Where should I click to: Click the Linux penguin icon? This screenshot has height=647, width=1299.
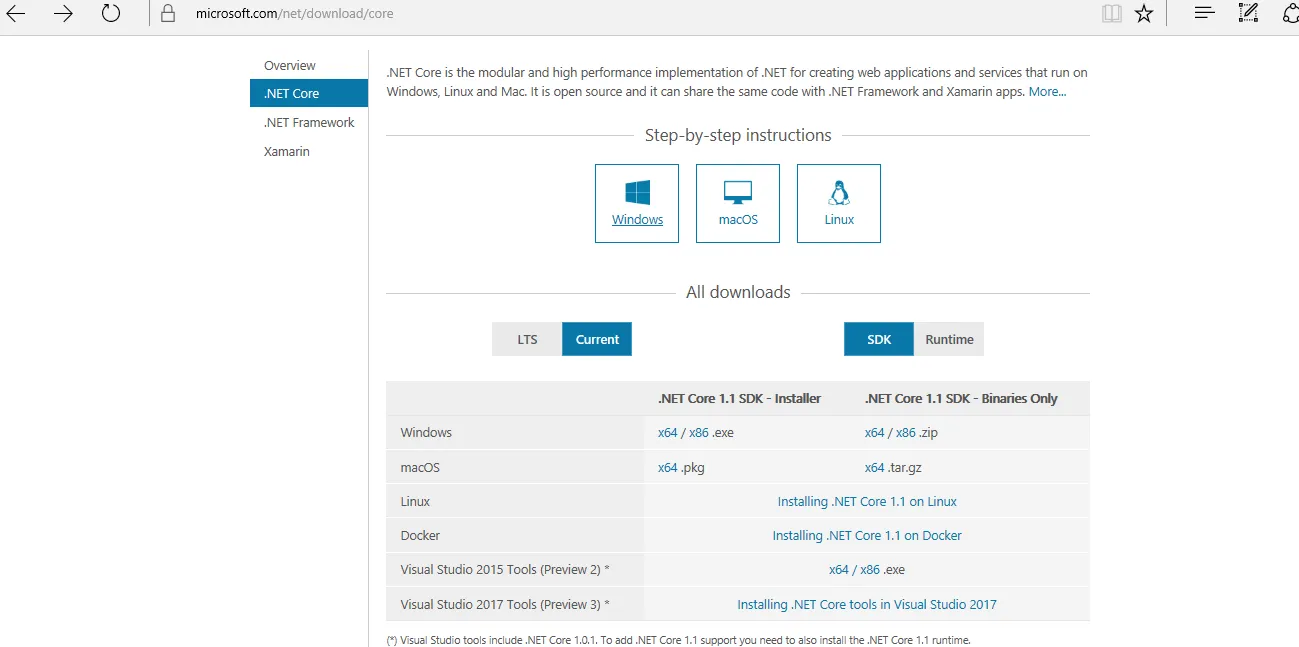click(839, 193)
